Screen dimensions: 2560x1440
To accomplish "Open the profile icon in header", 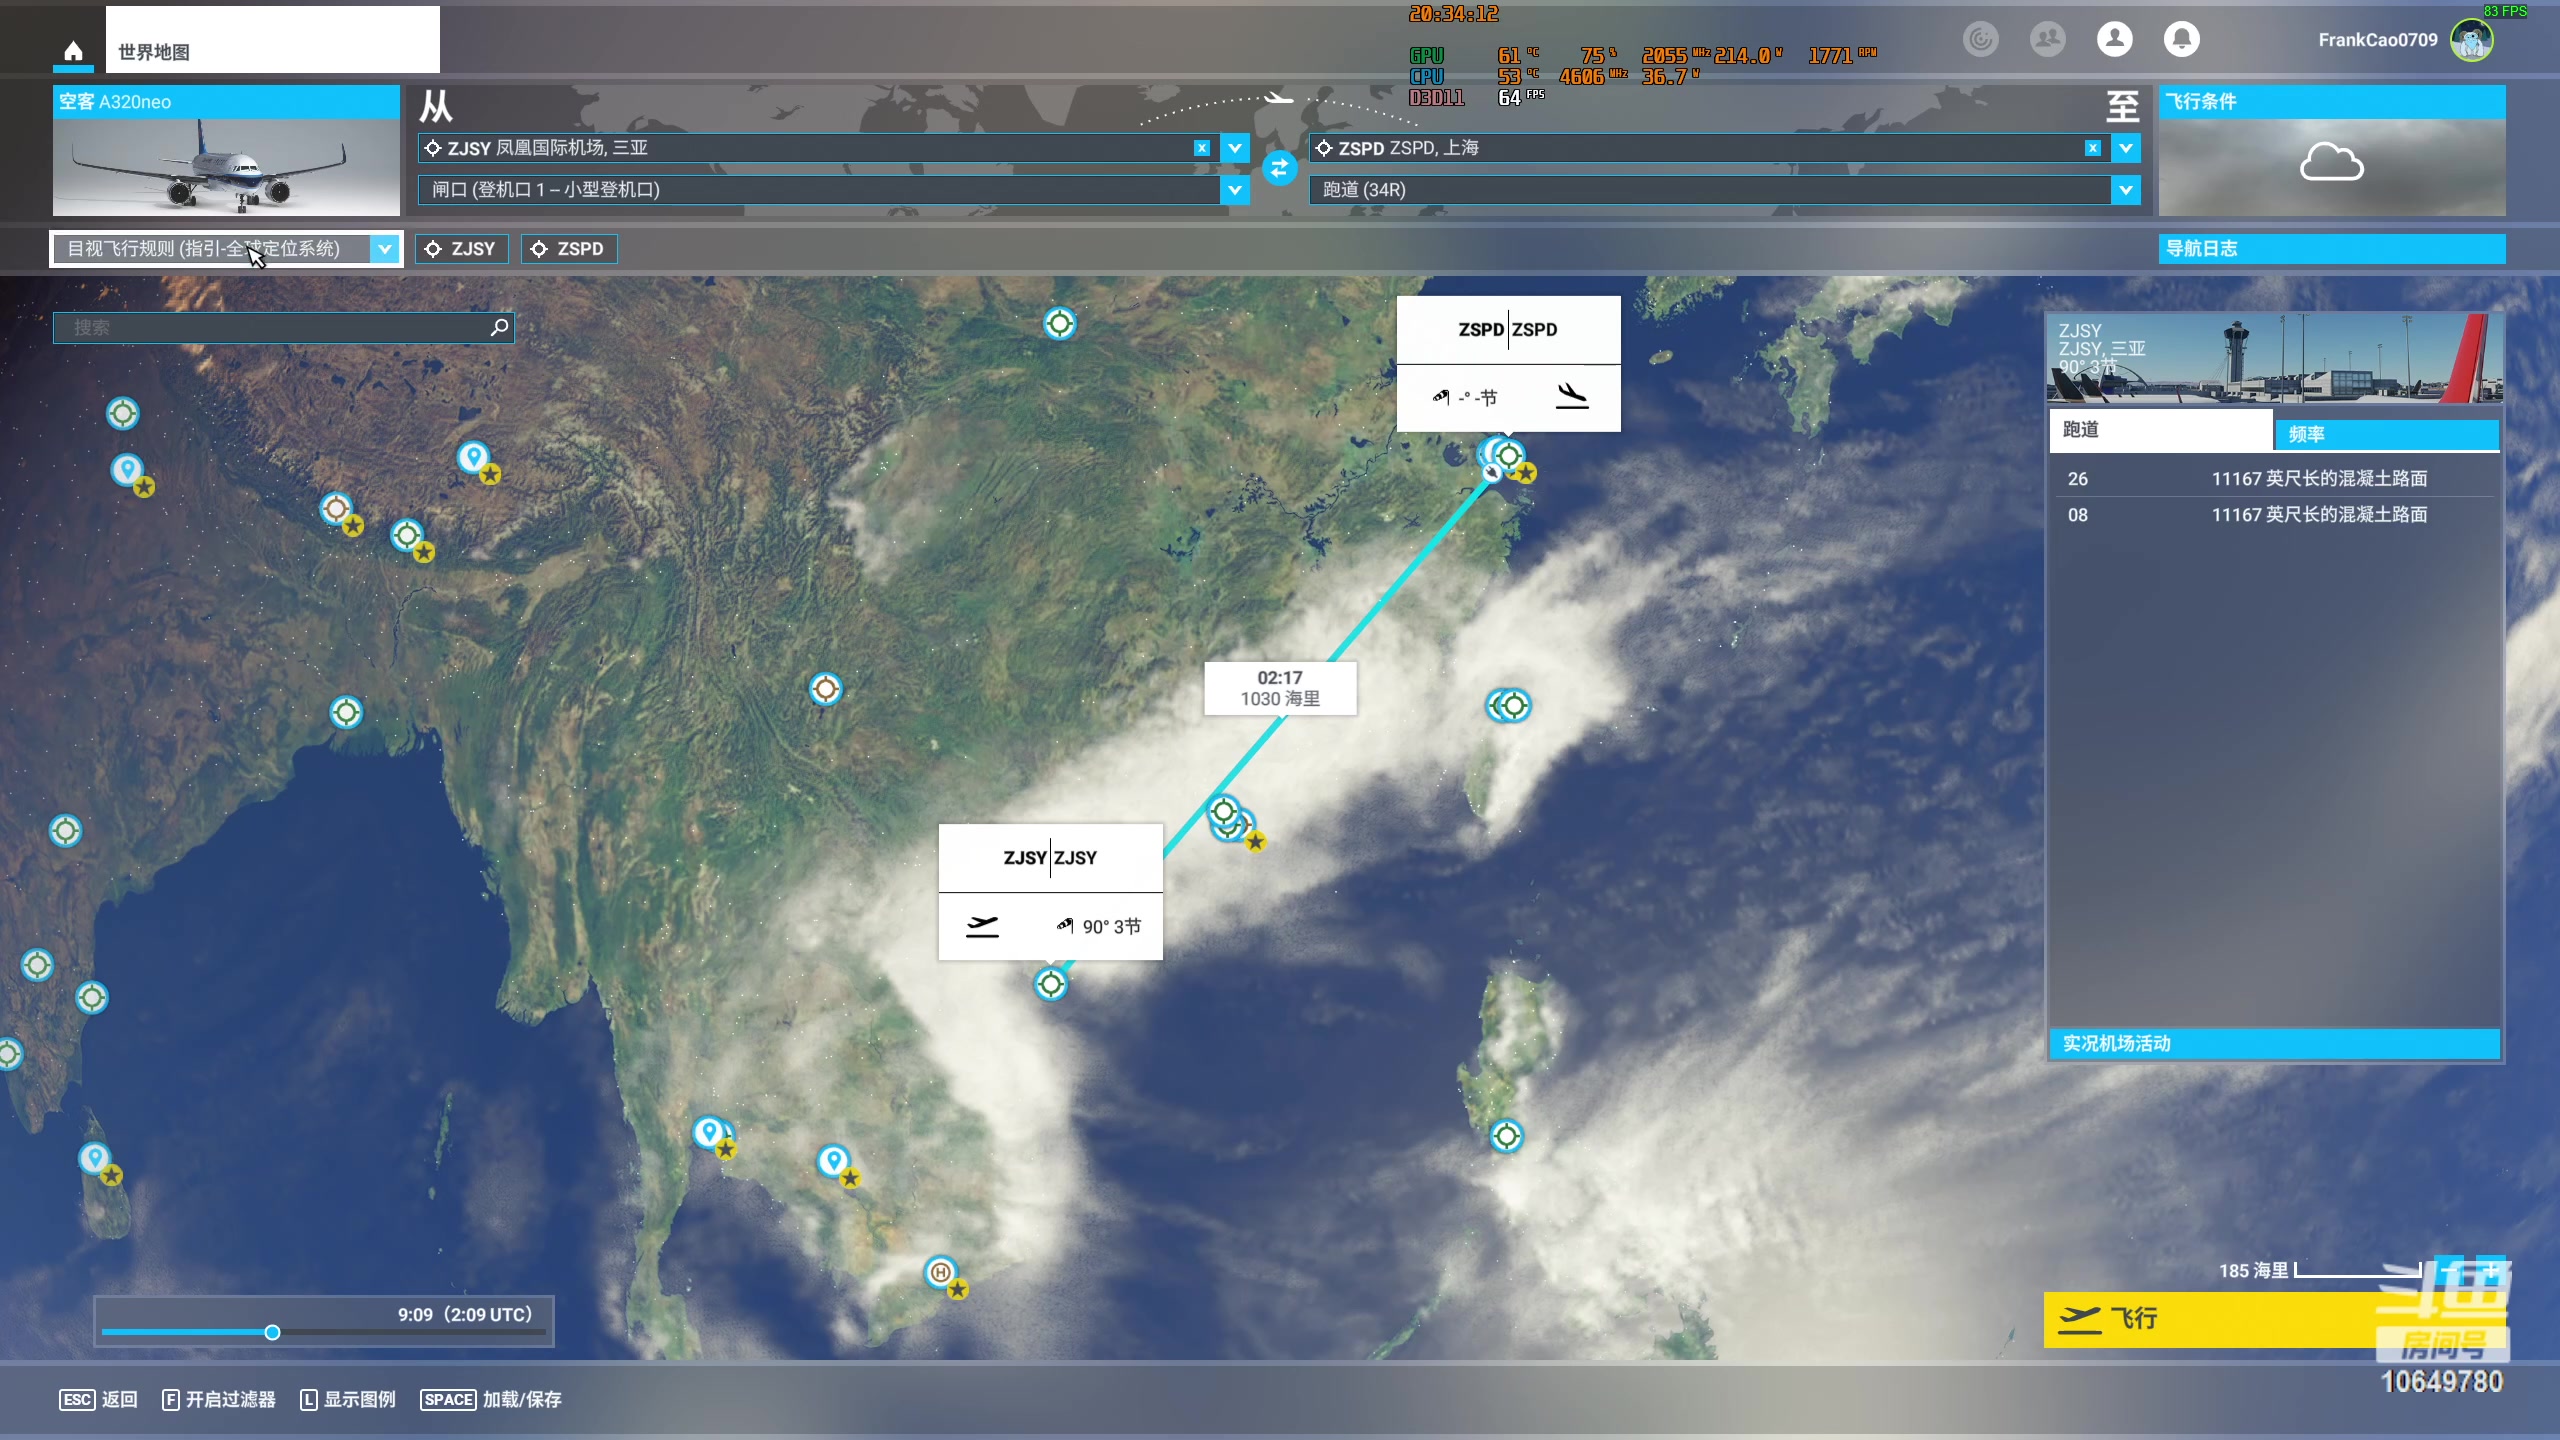I will [x=2114, y=39].
